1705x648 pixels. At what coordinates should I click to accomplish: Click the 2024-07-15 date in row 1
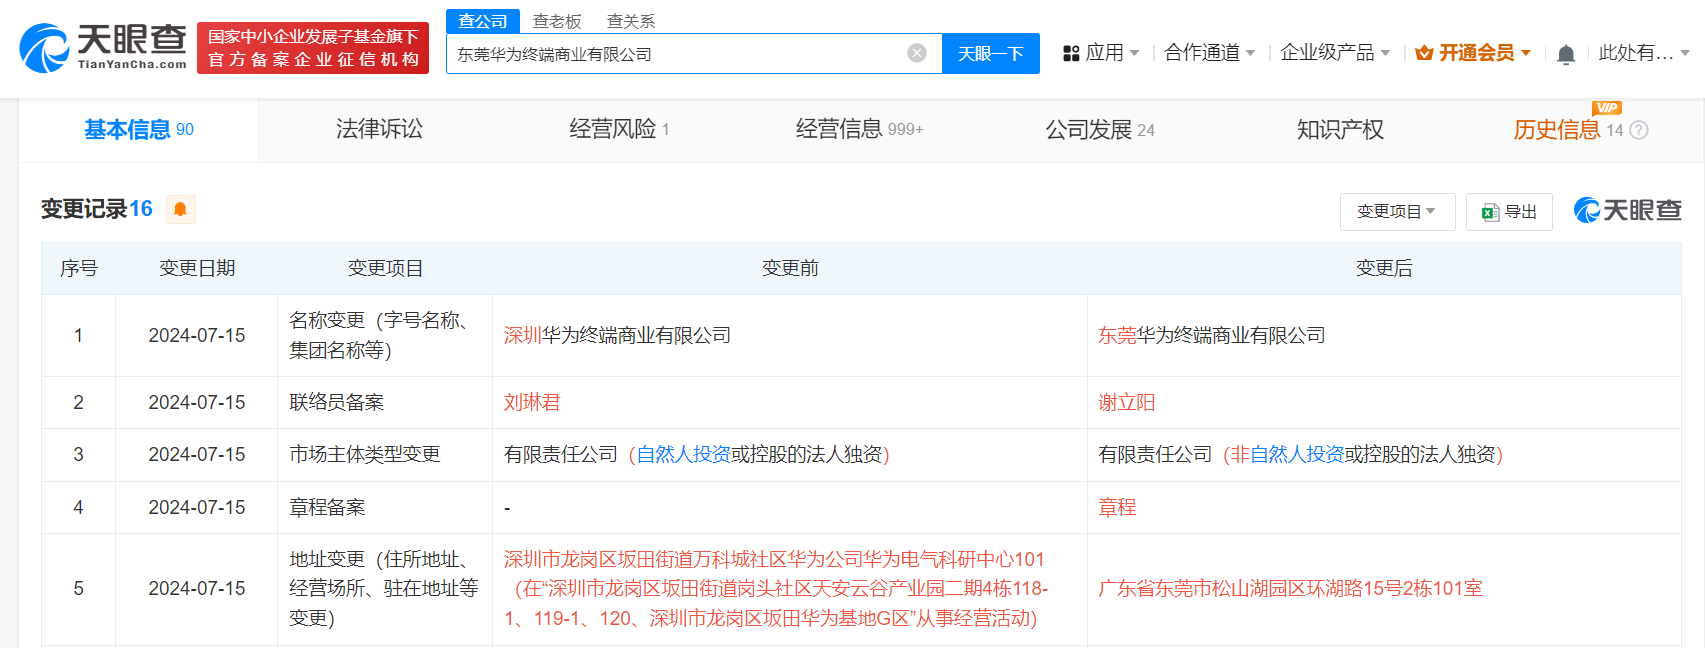(197, 336)
